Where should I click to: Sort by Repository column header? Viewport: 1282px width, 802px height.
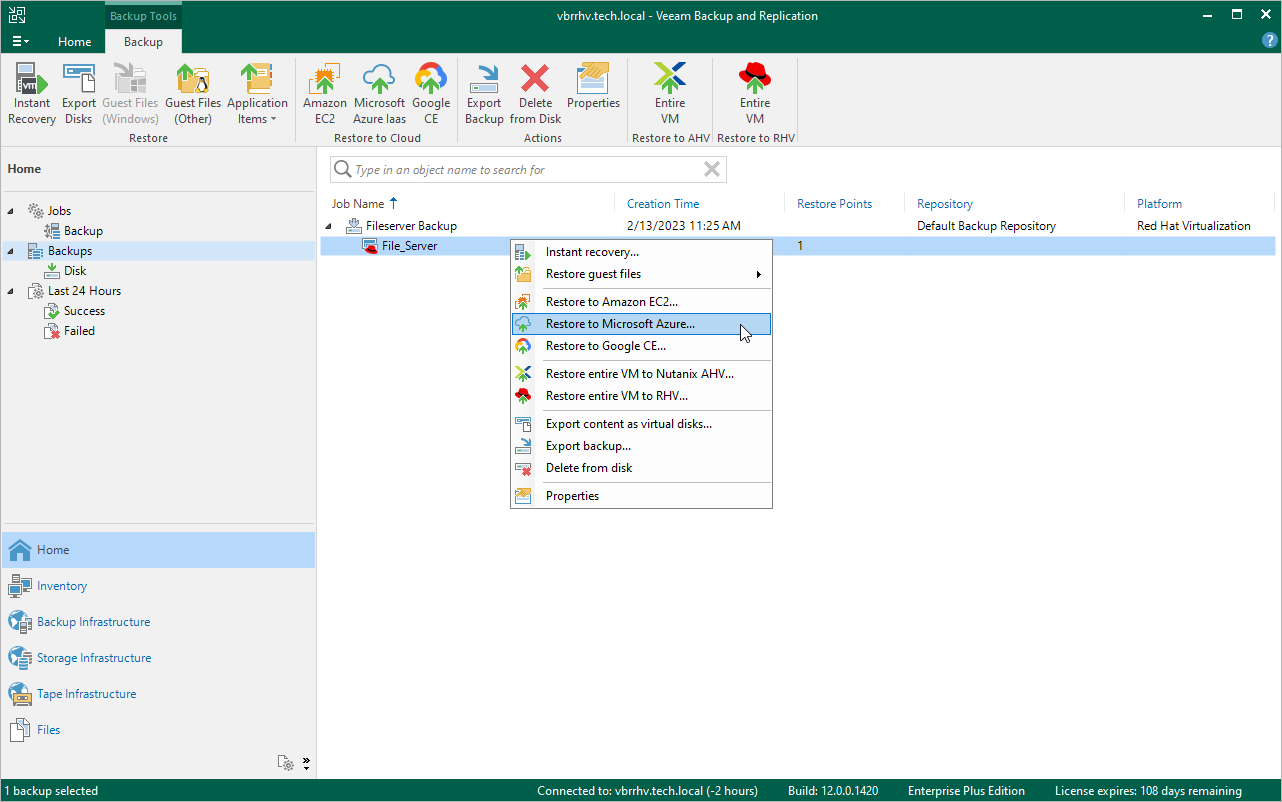pyautogui.click(x=945, y=204)
